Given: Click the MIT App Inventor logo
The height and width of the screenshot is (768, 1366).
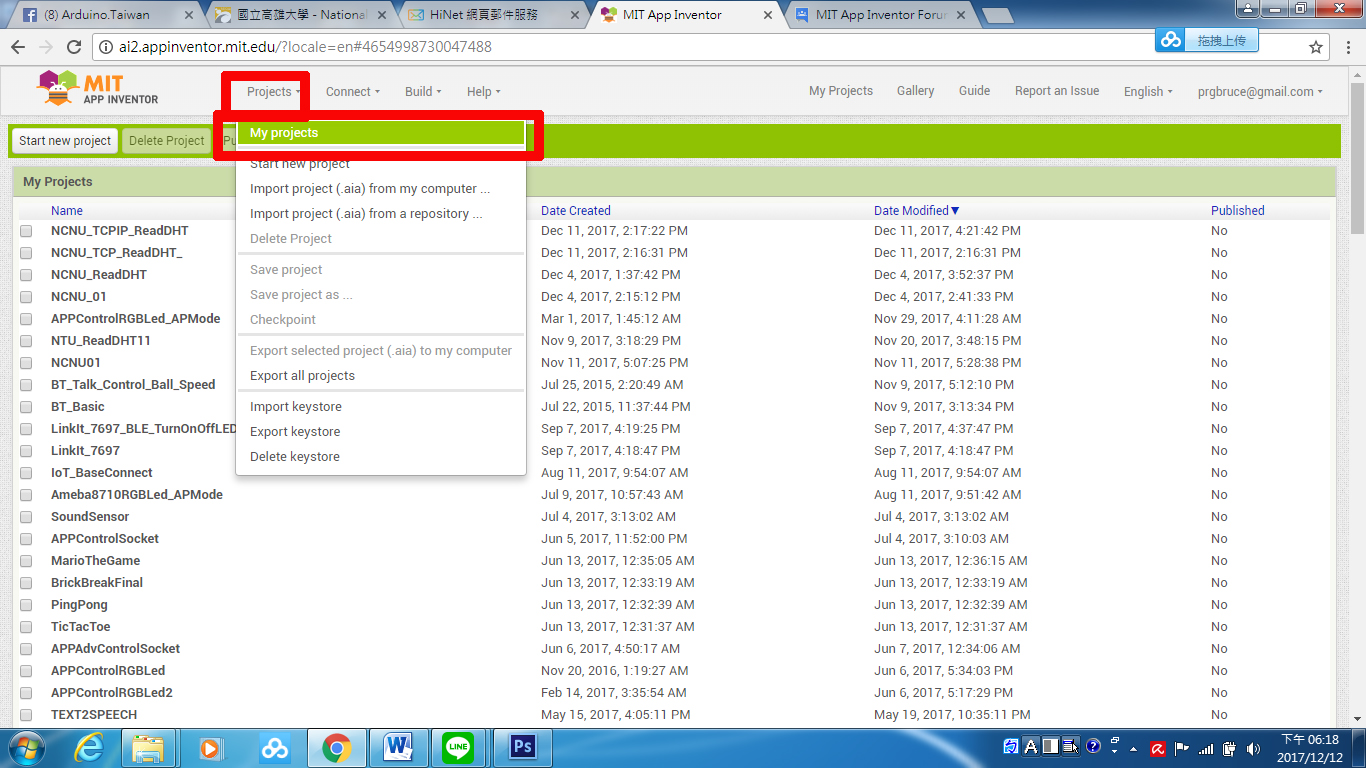Looking at the screenshot, I should coord(97,90).
